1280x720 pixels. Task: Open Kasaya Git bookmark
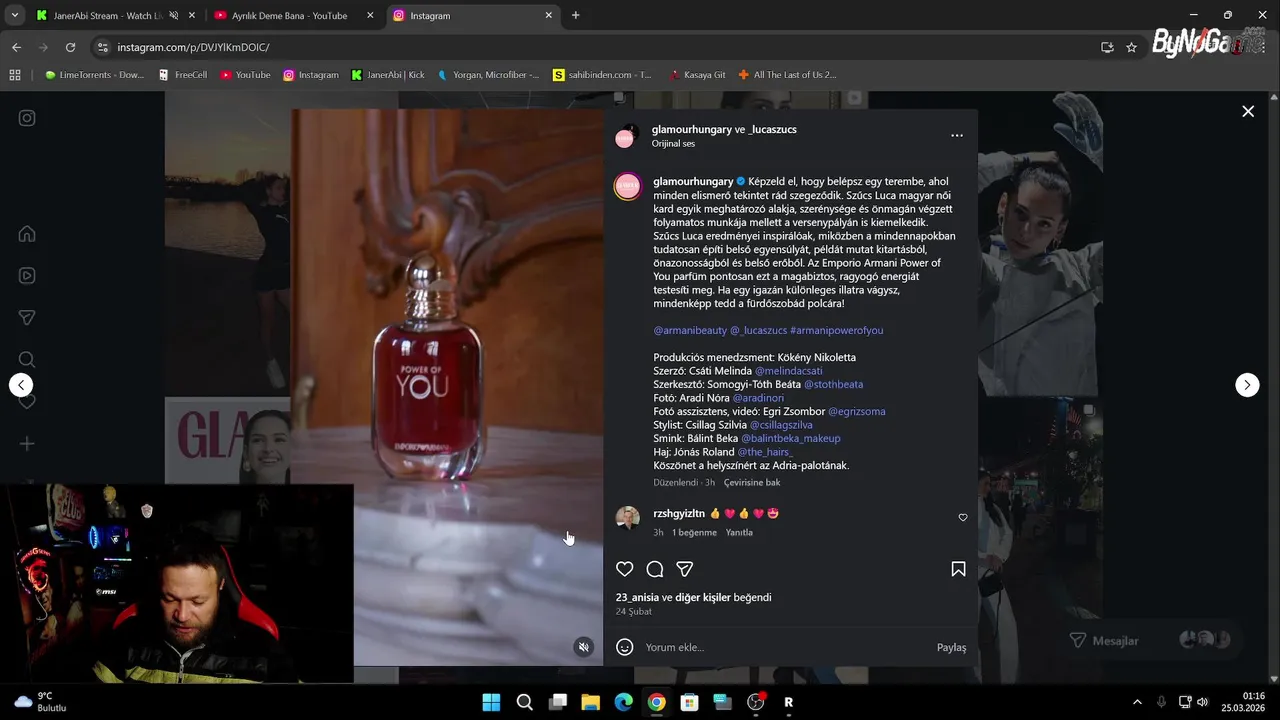pos(697,75)
